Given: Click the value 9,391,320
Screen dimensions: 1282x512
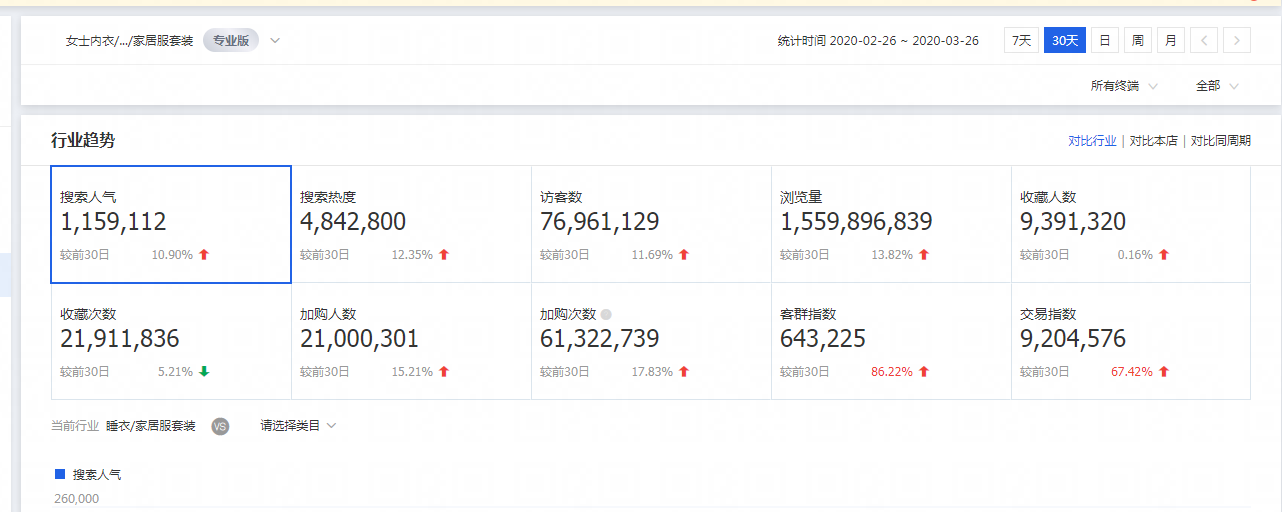Looking at the screenshot, I should [x=1073, y=222].
